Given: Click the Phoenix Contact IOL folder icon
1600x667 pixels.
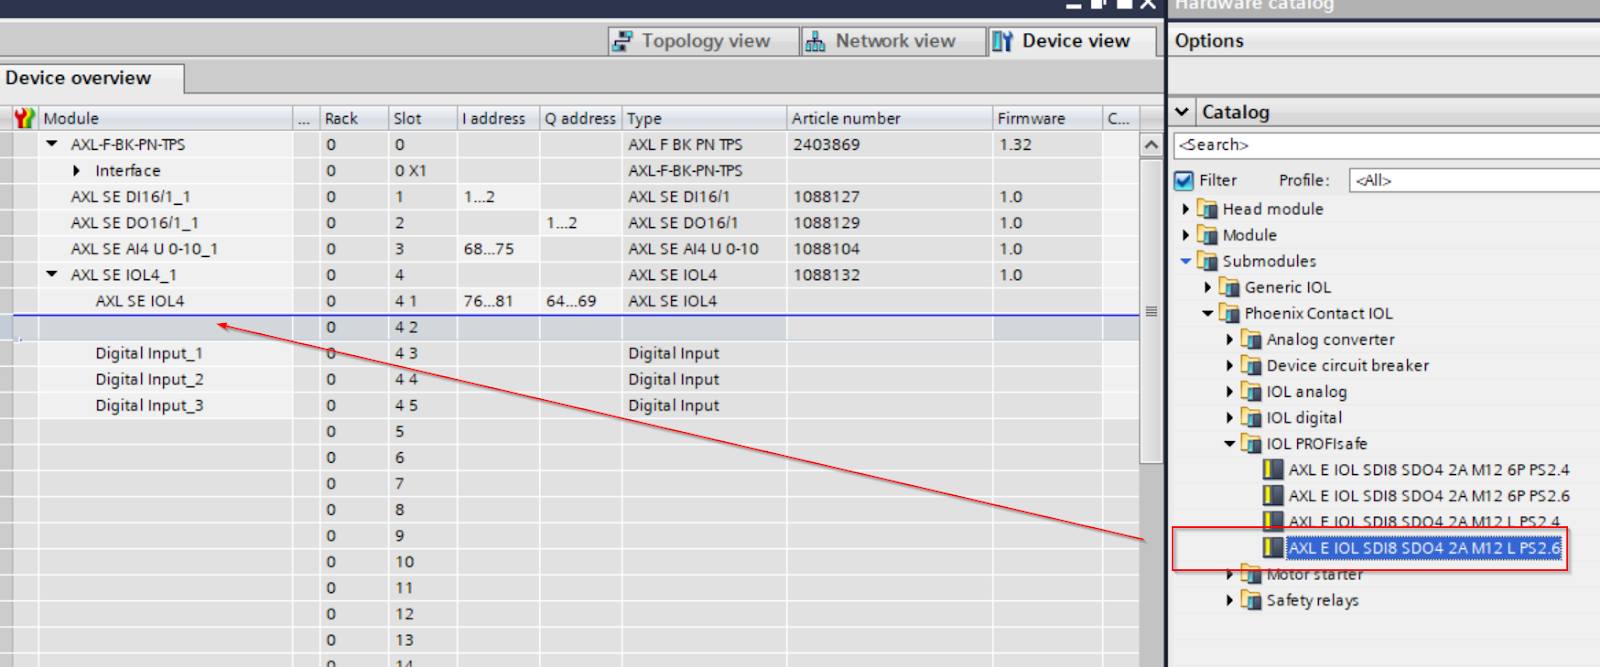Looking at the screenshot, I should [1229, 313].
